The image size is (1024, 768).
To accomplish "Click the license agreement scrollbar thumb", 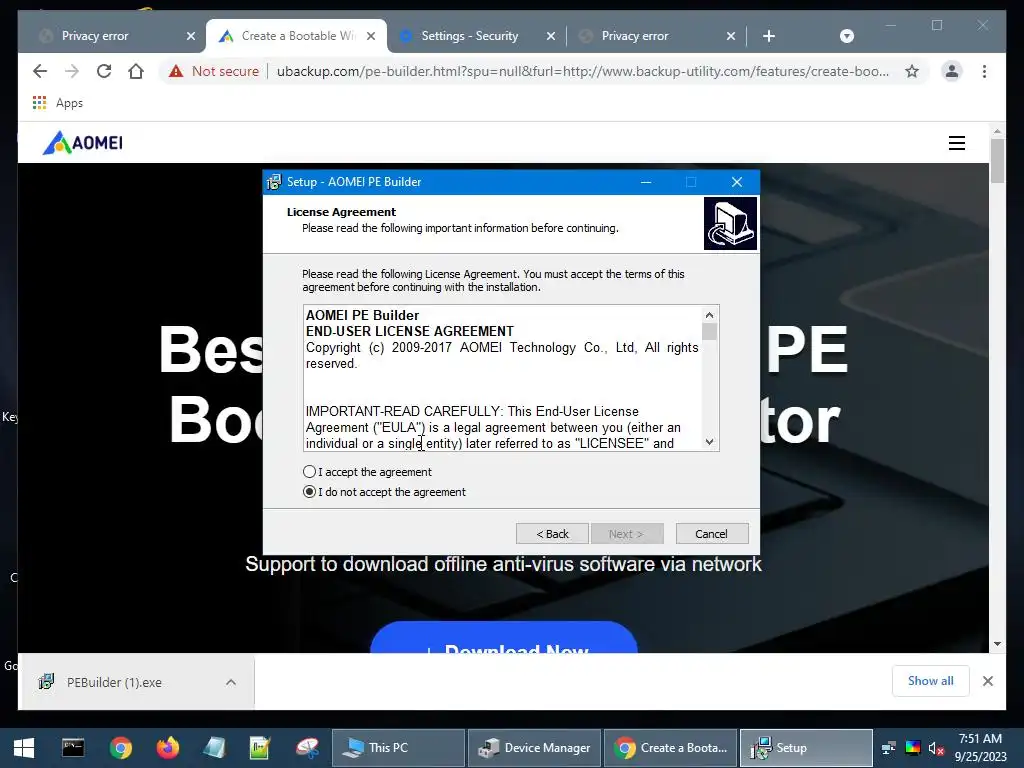I will click(x=710, y=331).
